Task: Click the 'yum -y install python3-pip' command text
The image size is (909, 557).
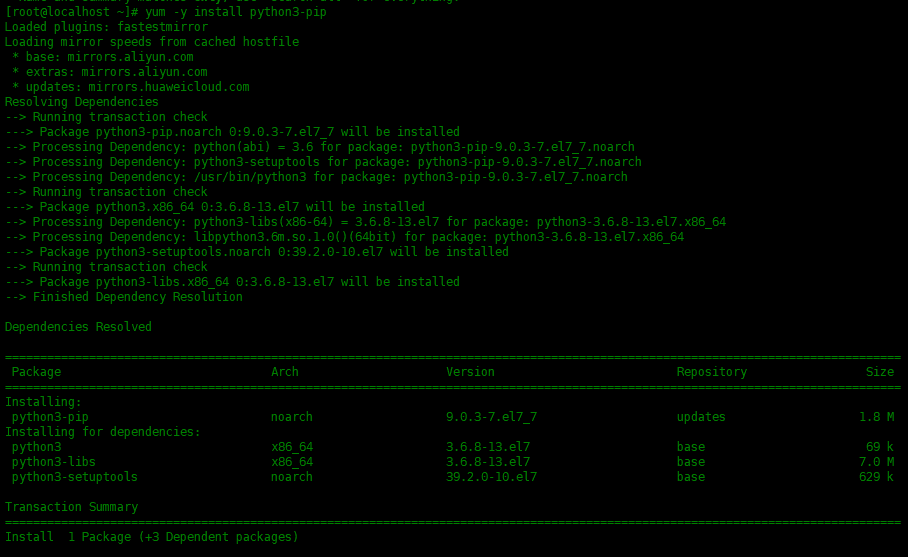Action: point(236,12)
